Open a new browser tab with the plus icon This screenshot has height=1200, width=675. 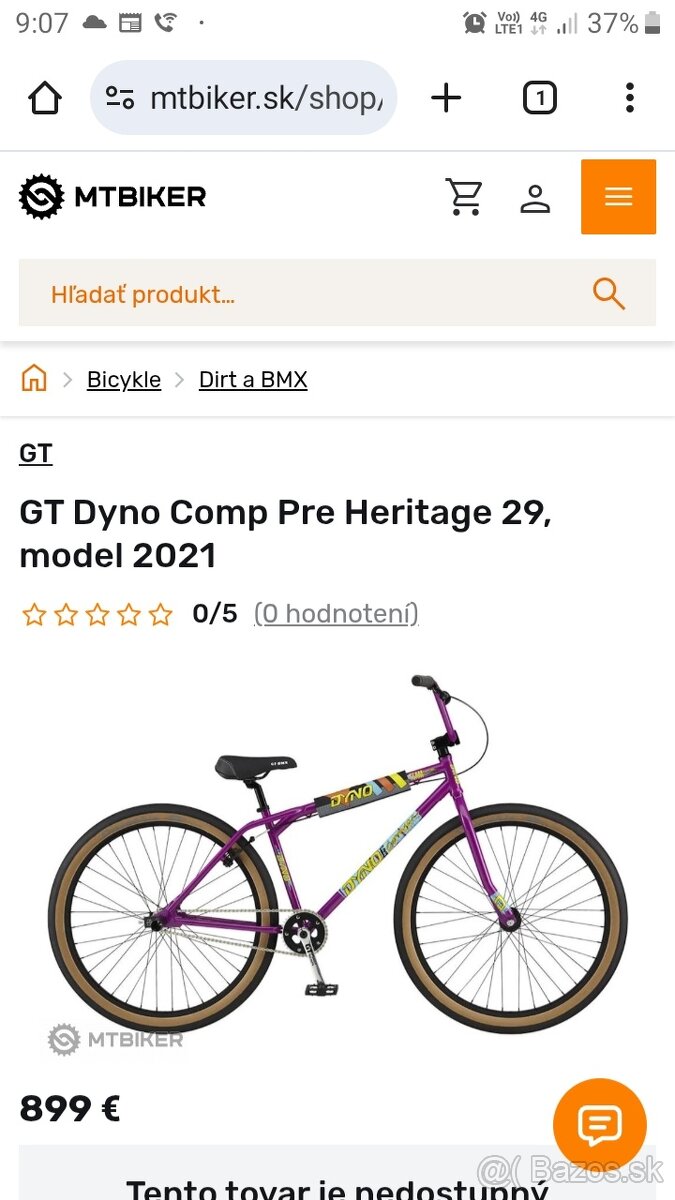coord(446,98)
